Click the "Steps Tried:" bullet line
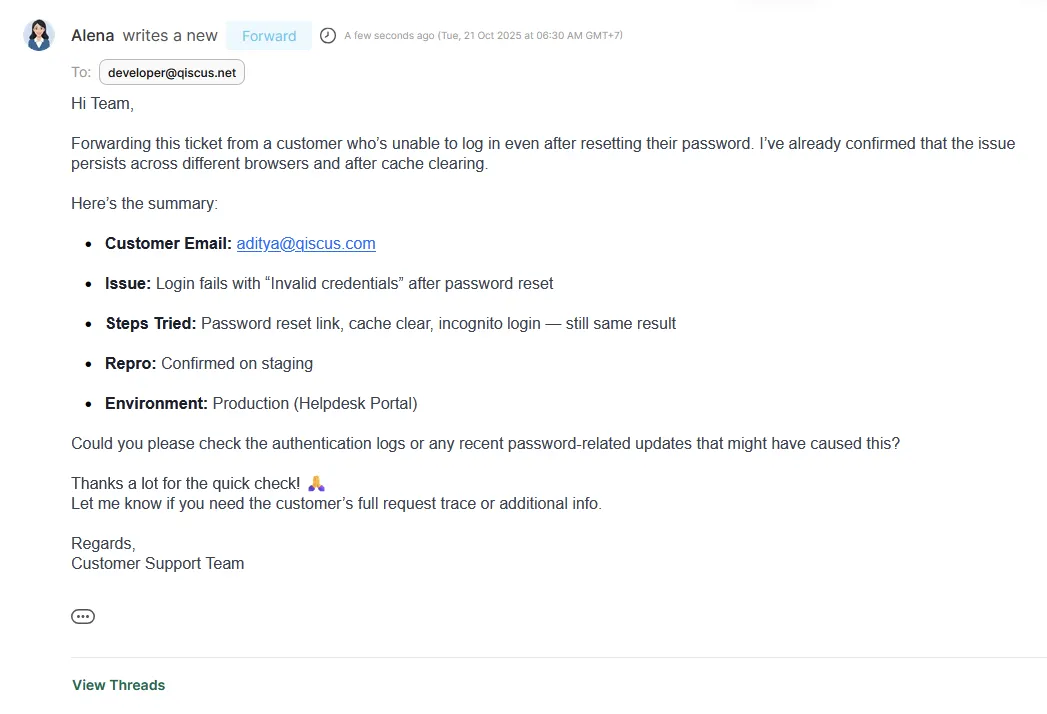 click(390, 323)
